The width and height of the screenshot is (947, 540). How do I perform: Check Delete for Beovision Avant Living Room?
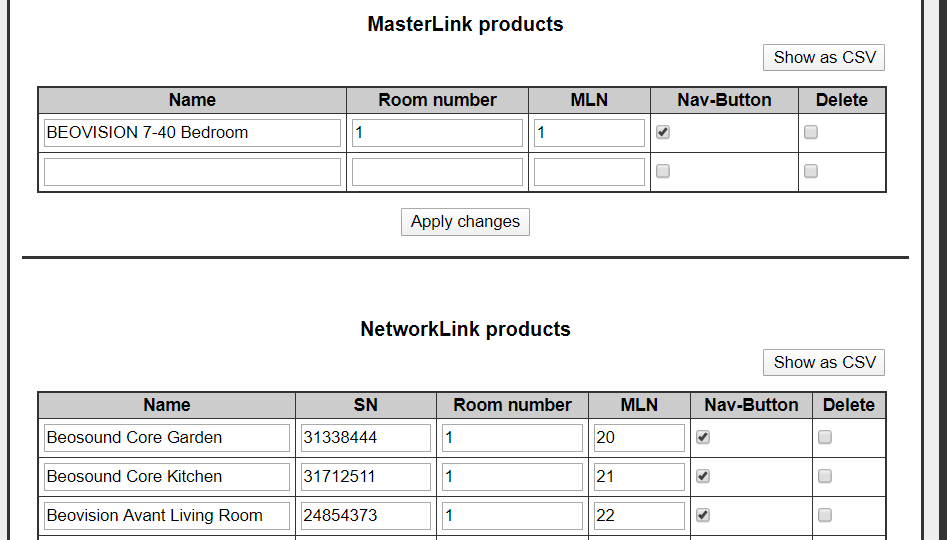pos(825,515)
